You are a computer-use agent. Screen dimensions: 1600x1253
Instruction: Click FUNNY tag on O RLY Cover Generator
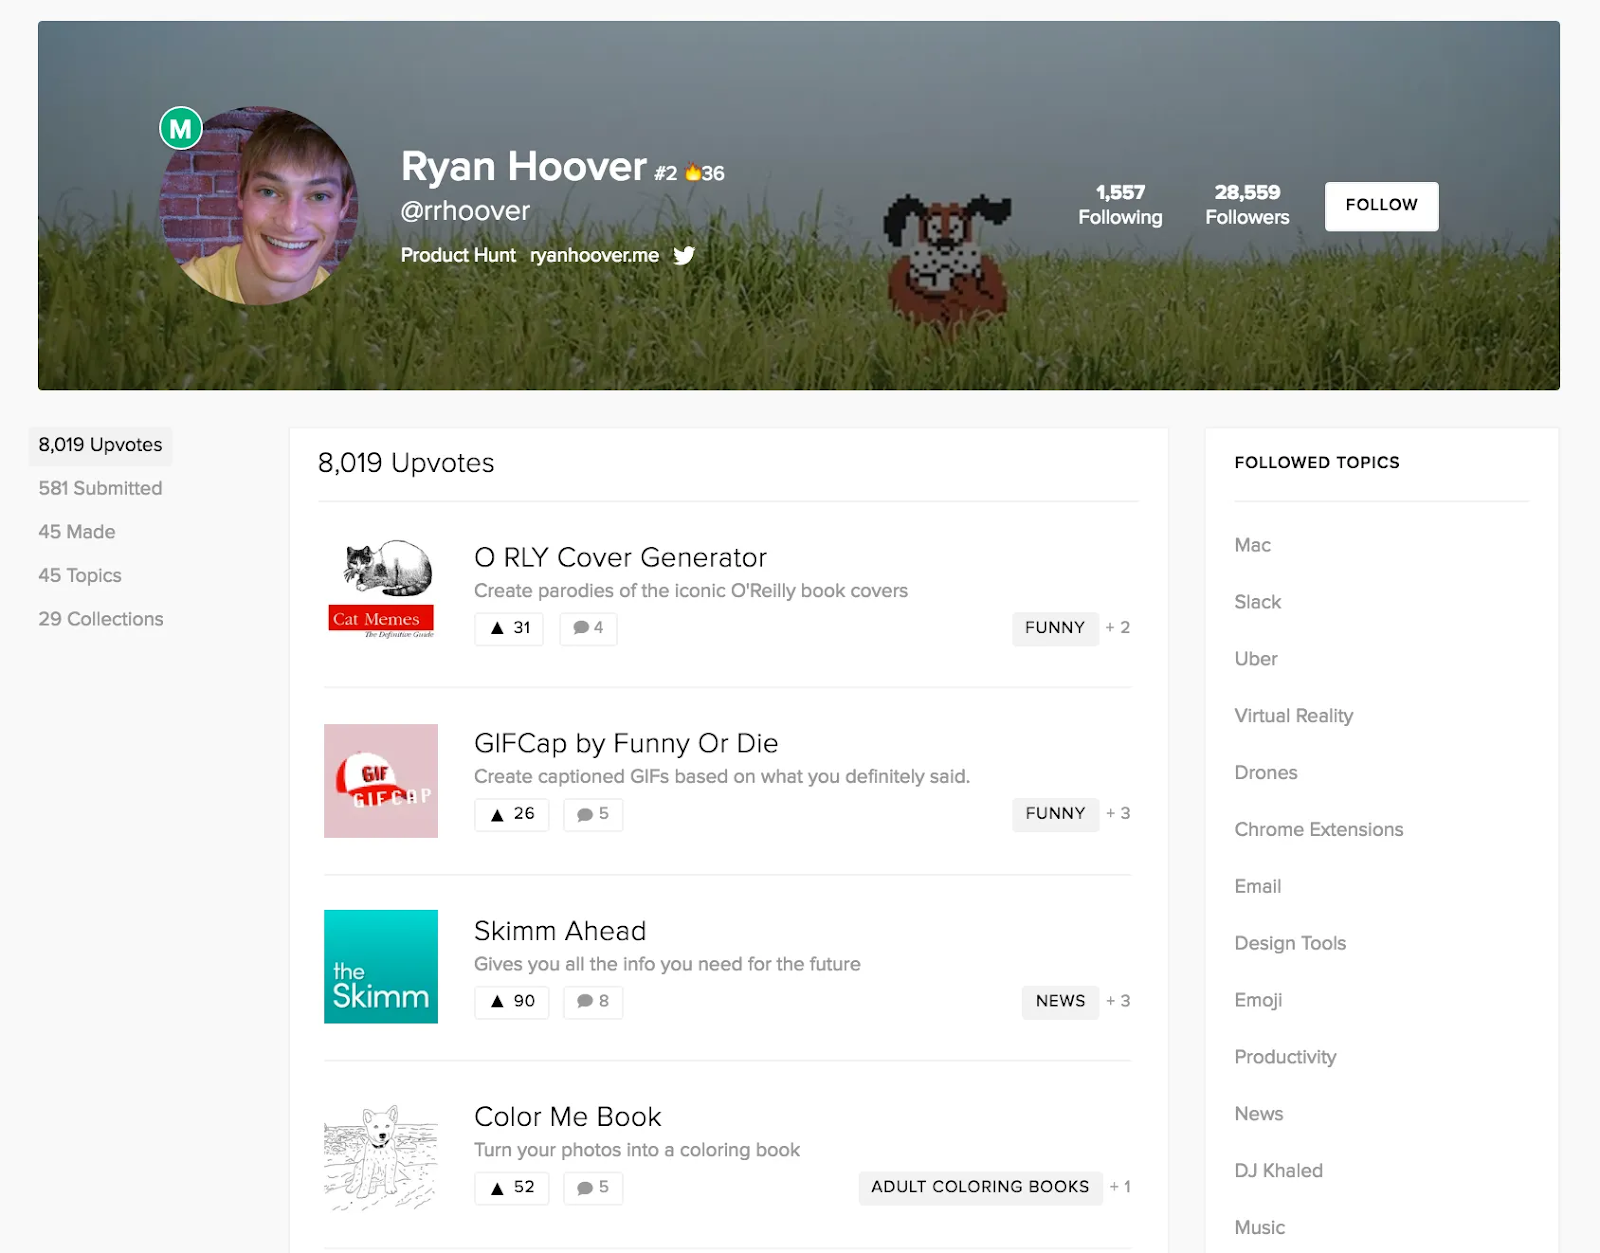[x=1055, y=628]
